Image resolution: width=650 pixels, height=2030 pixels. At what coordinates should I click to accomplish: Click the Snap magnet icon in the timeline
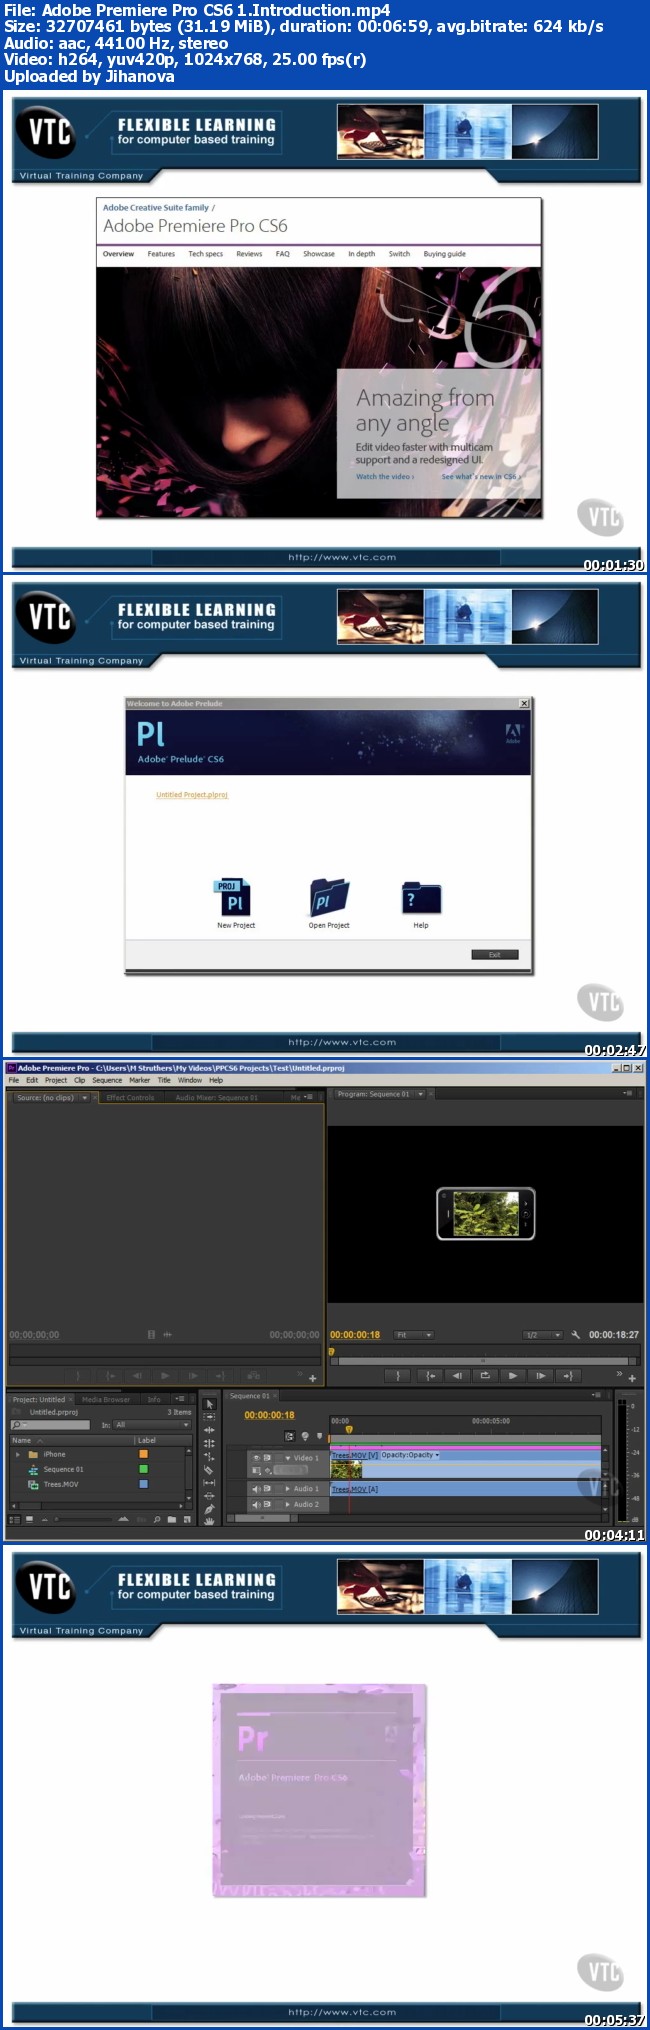pyautogui.click(x=289, y=1436)
